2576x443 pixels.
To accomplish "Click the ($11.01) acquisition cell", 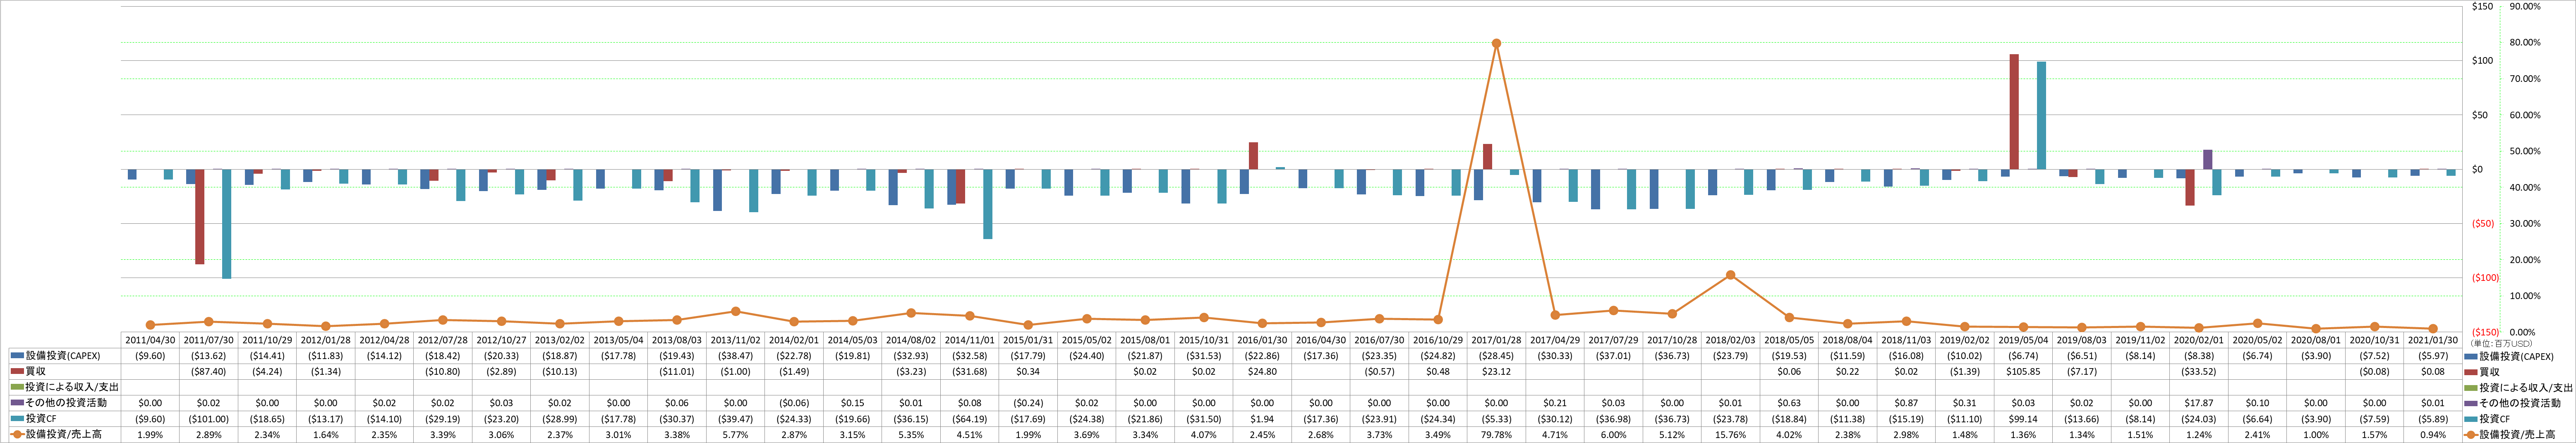I will (677, 371).
